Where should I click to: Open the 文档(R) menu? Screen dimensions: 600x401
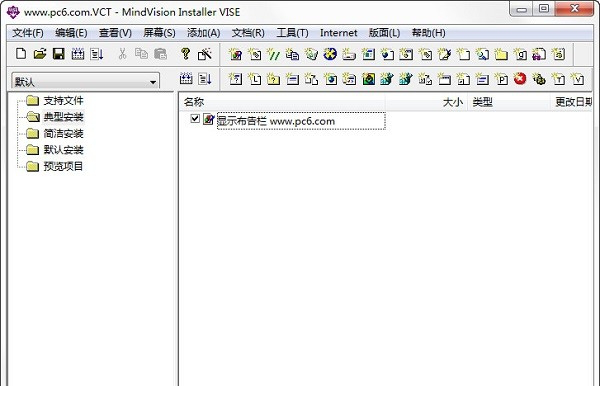(248, 33)
